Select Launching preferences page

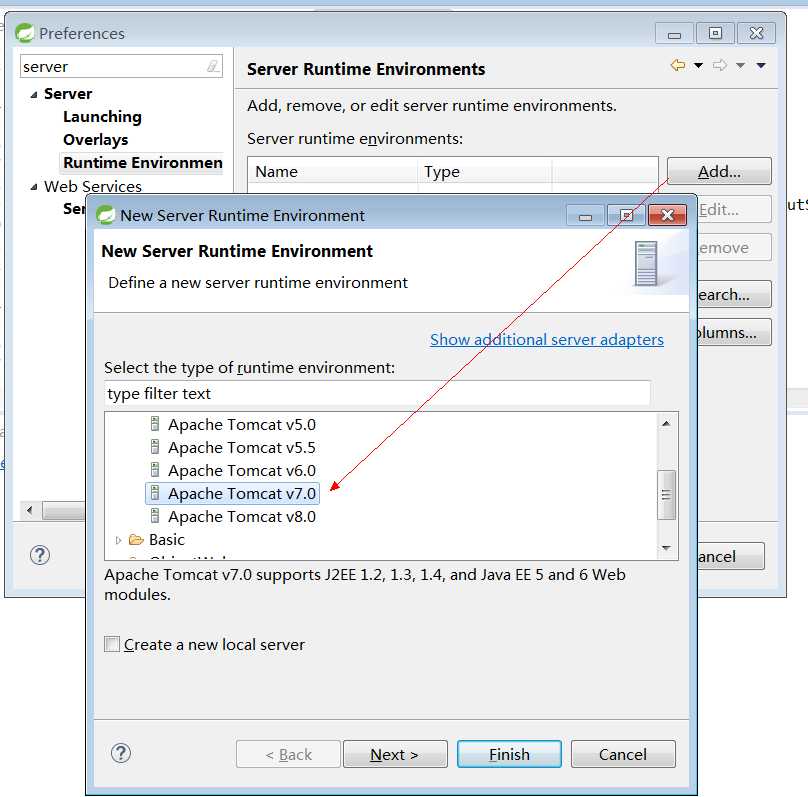102,117
